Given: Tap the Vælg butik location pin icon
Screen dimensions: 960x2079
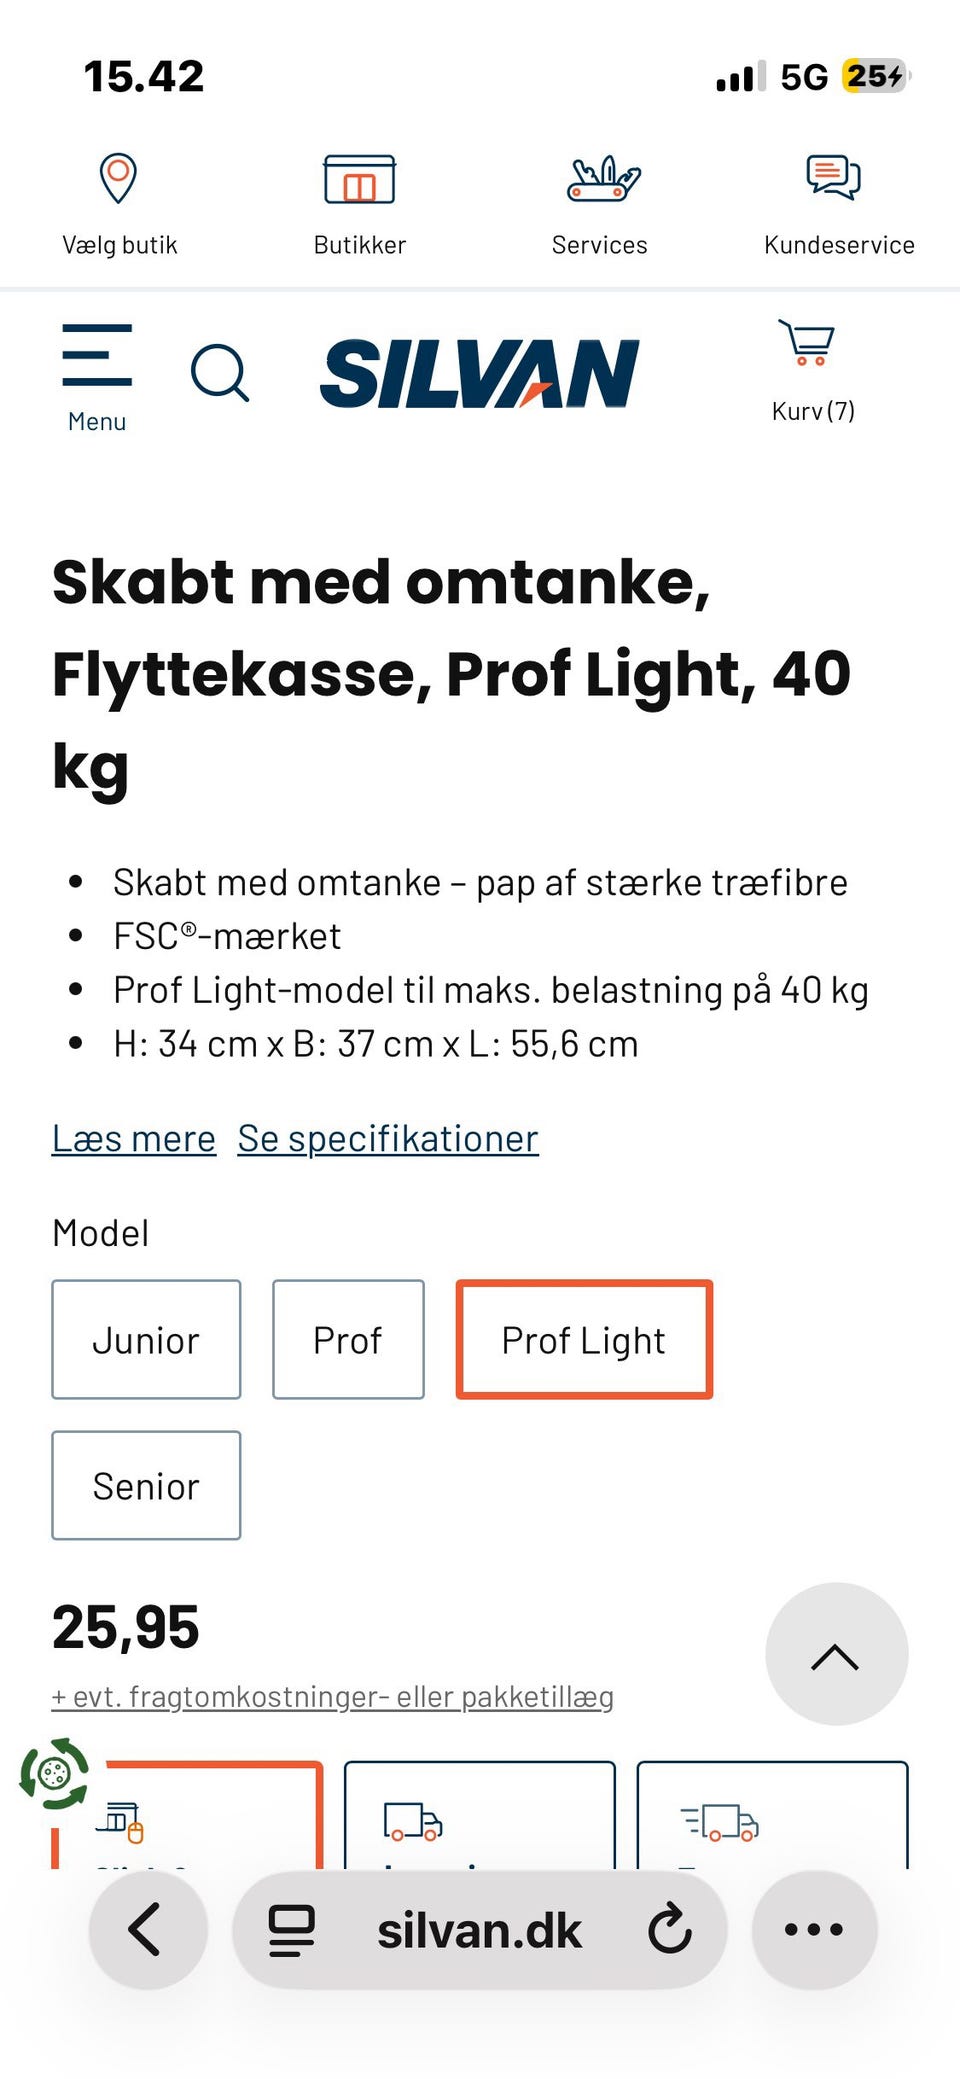Looking at the screenshot, I should tap(118, 179).
